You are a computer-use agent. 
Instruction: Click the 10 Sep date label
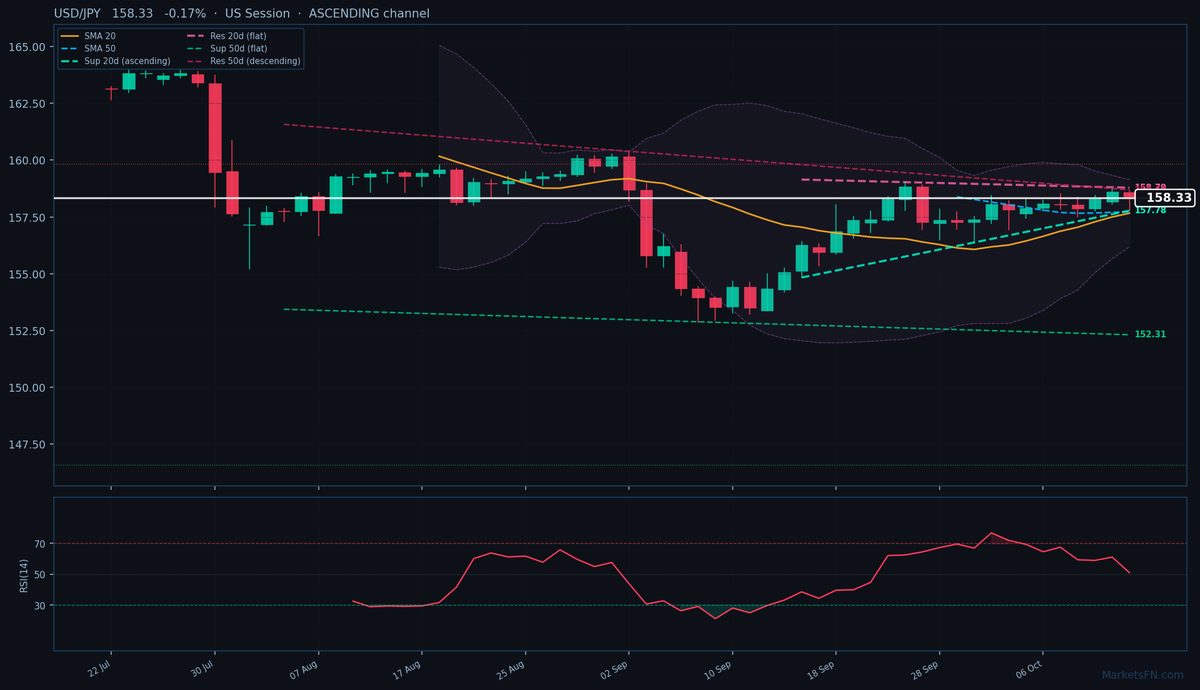(x=718, y=669)
